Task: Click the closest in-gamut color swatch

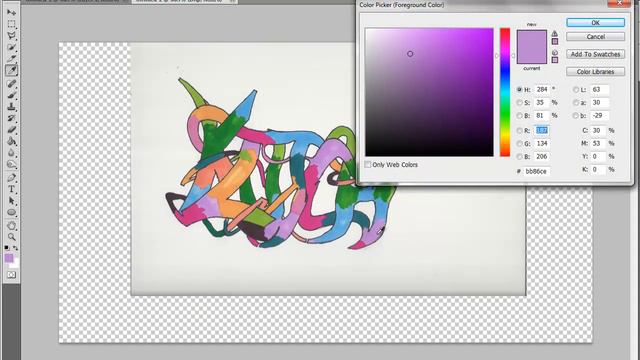Action: tap(555, 41)
